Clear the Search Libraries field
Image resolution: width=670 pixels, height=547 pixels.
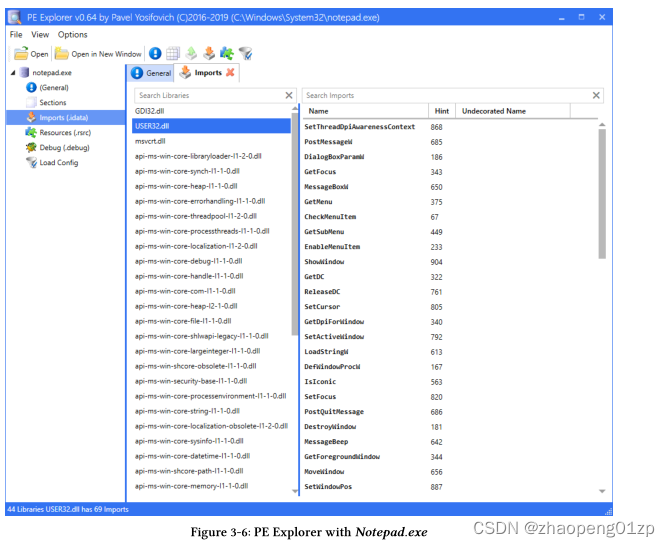(289, 95)
